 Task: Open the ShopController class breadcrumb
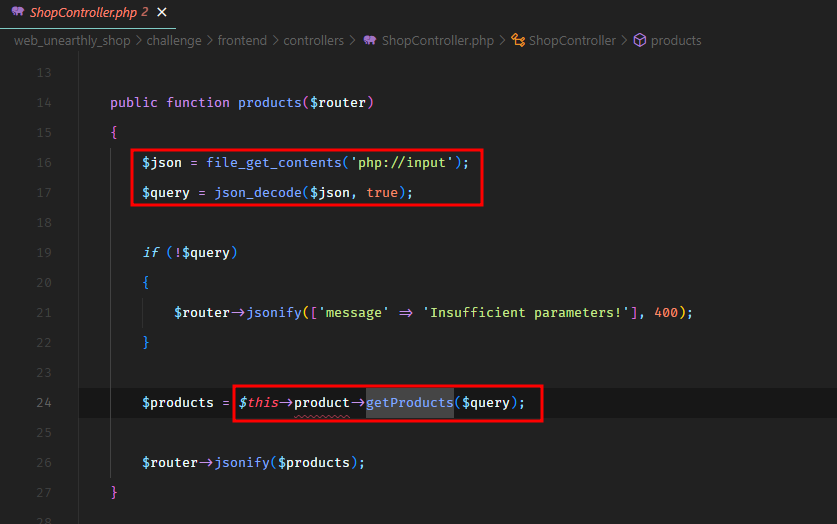tap(572, 41)
